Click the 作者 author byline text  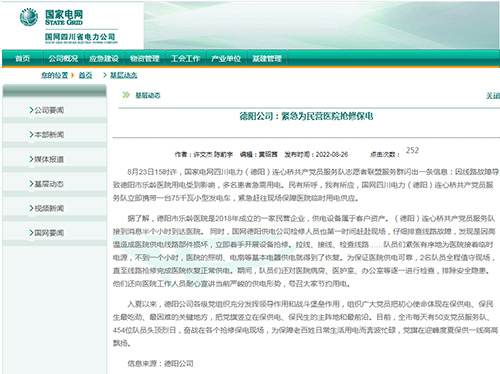(204, 155)
